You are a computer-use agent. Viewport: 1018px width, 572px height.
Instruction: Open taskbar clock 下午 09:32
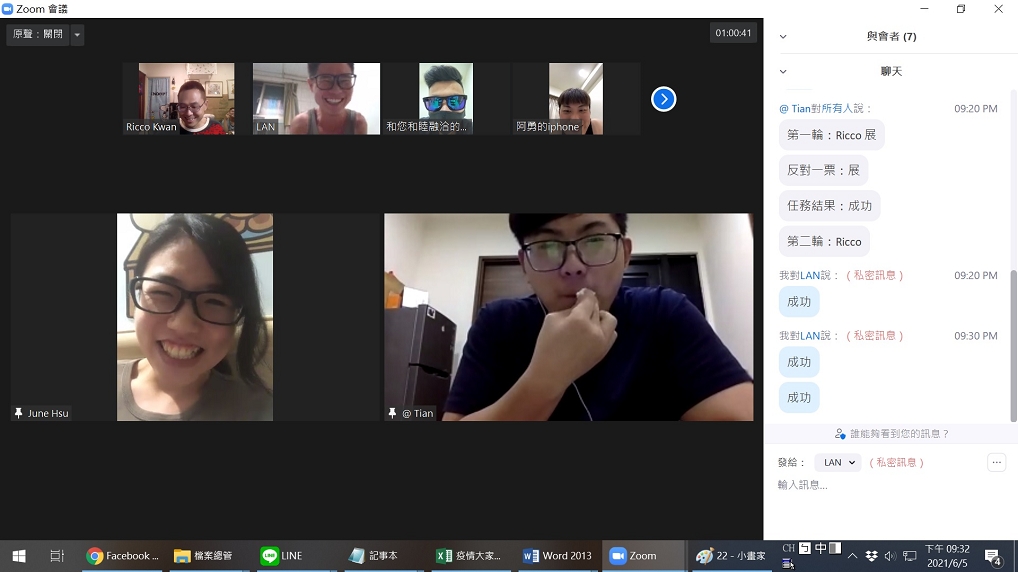(947, 556)
